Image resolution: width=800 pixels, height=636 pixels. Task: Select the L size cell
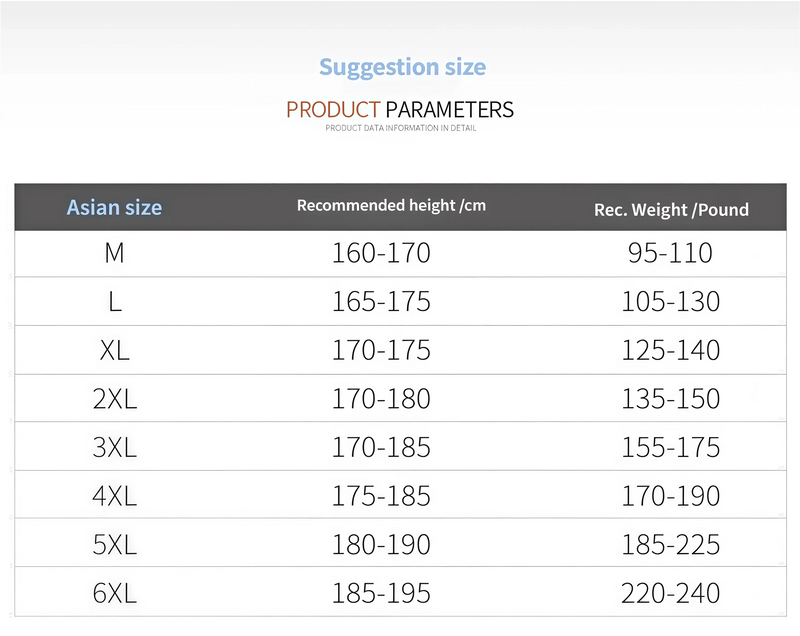(x=115, y=301)
